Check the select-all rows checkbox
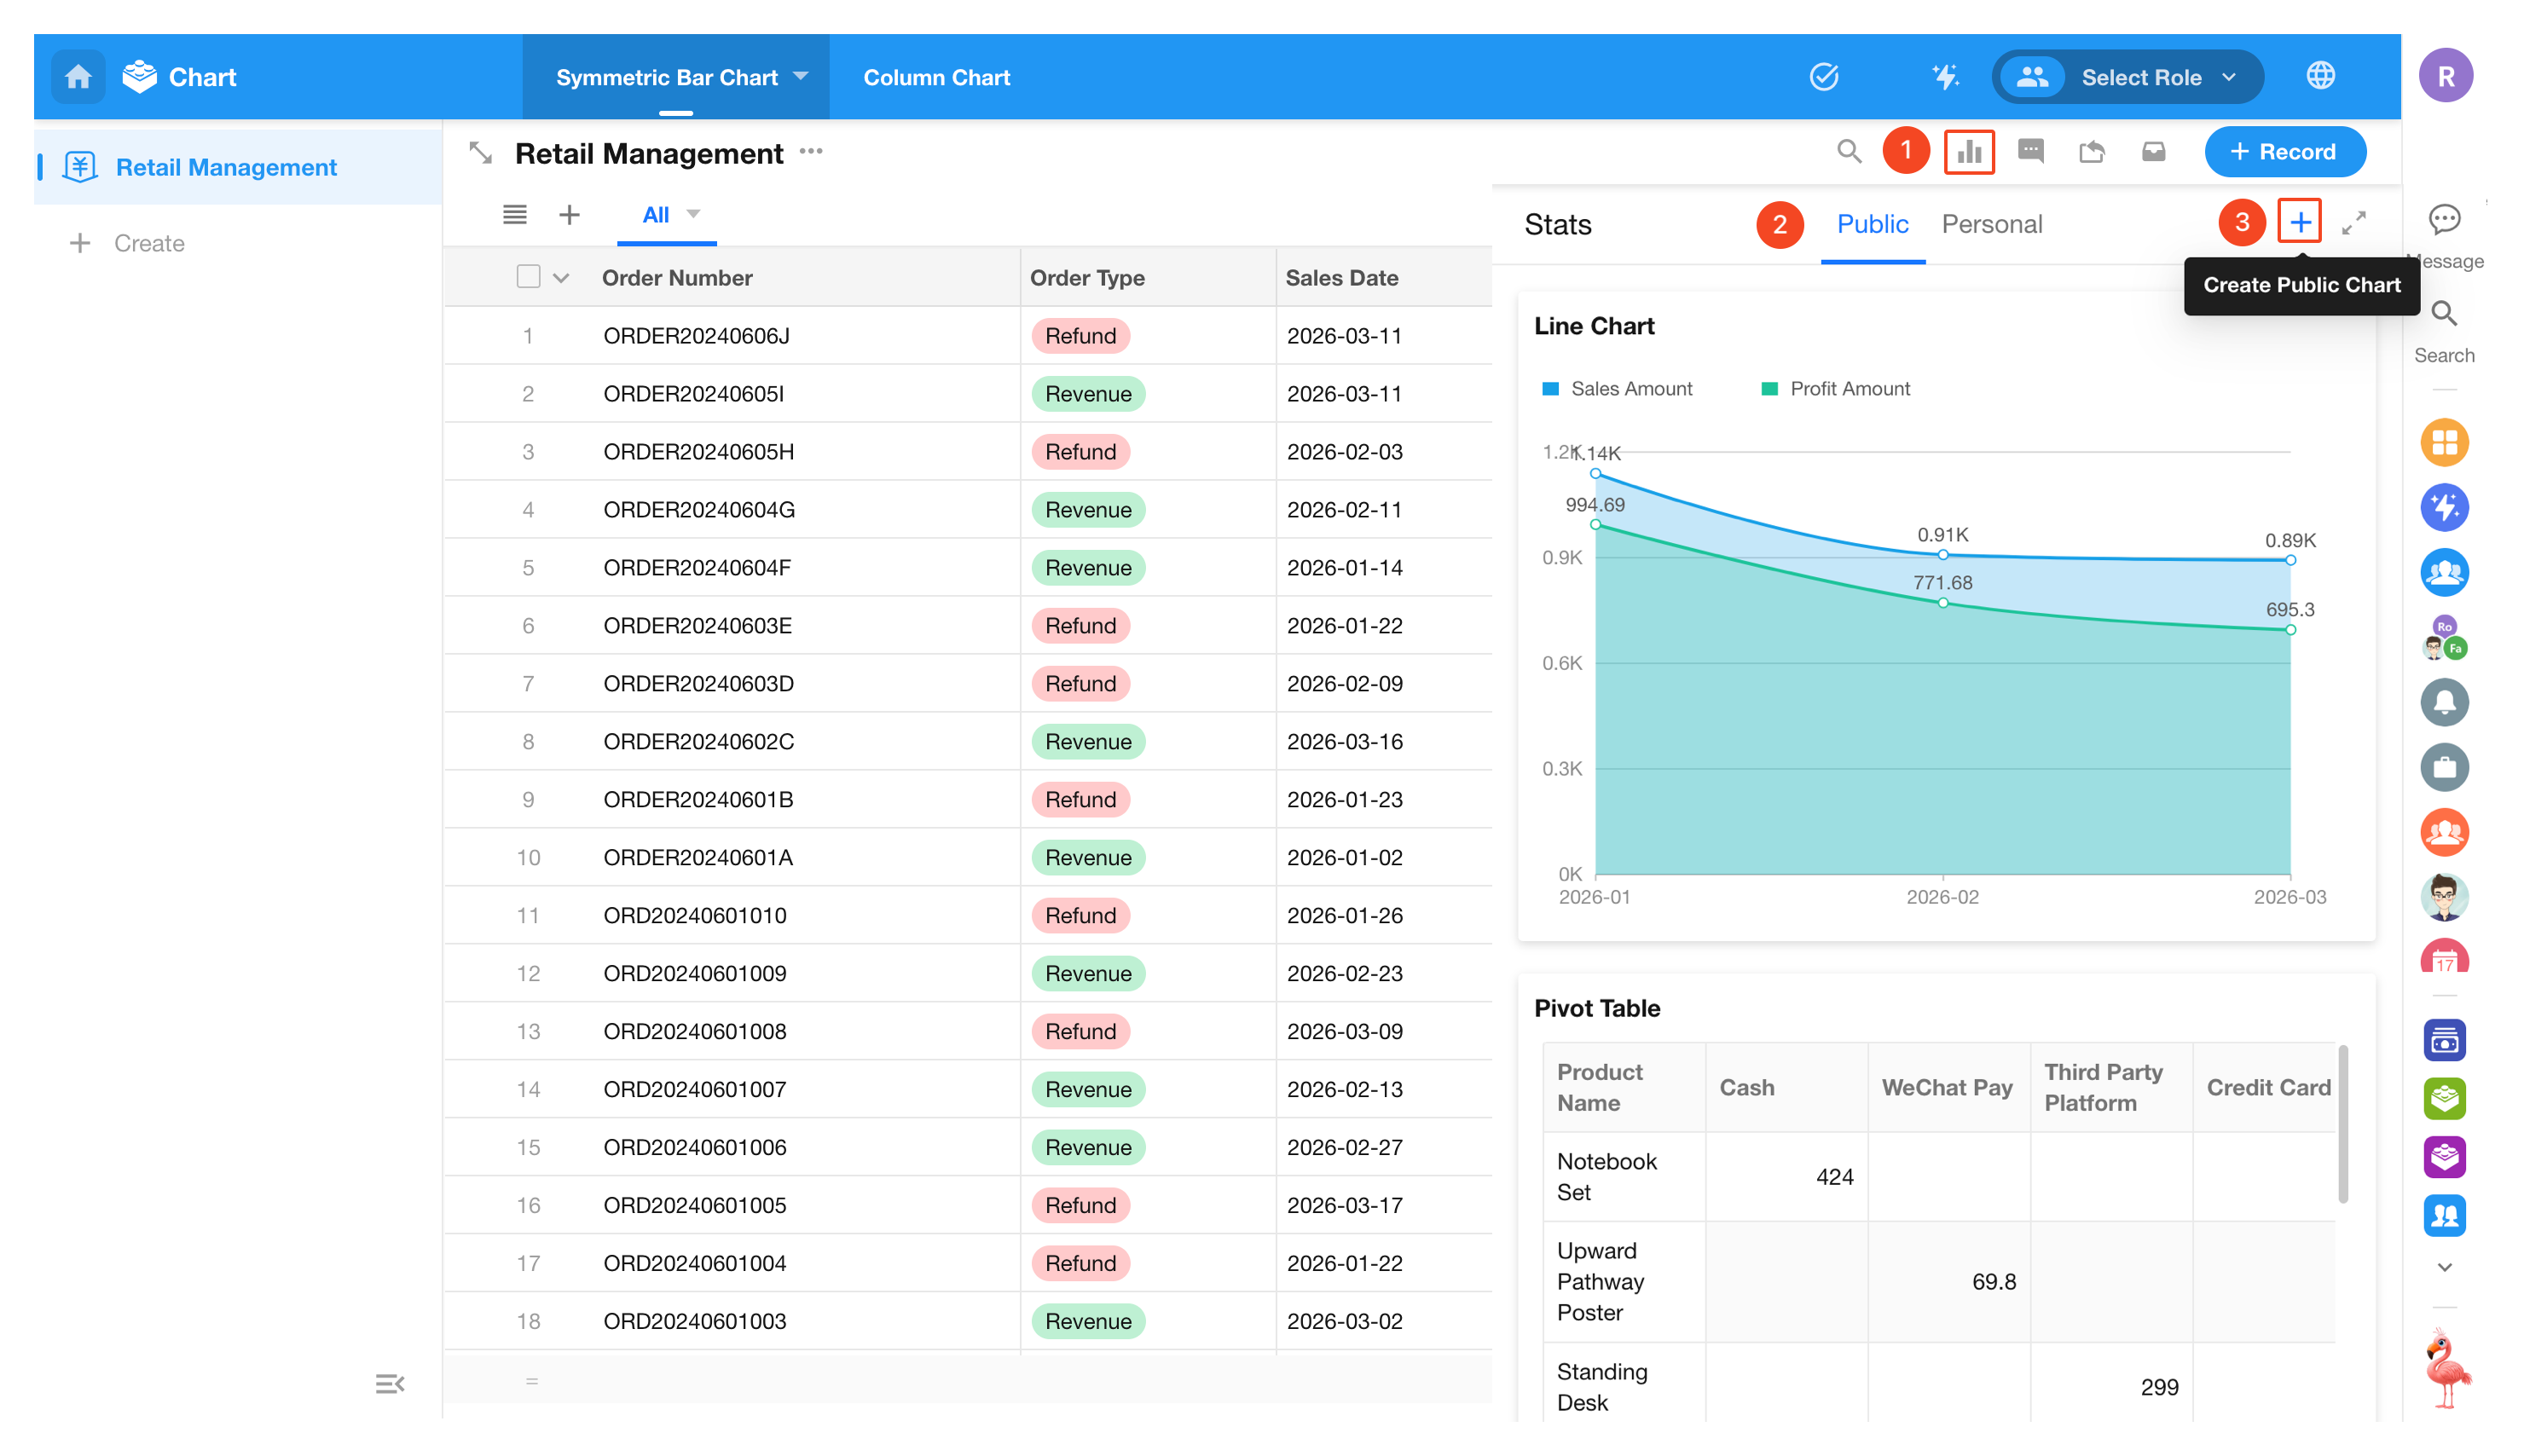The width and height of the screenshot is (2524, 1456). point(528,277)
